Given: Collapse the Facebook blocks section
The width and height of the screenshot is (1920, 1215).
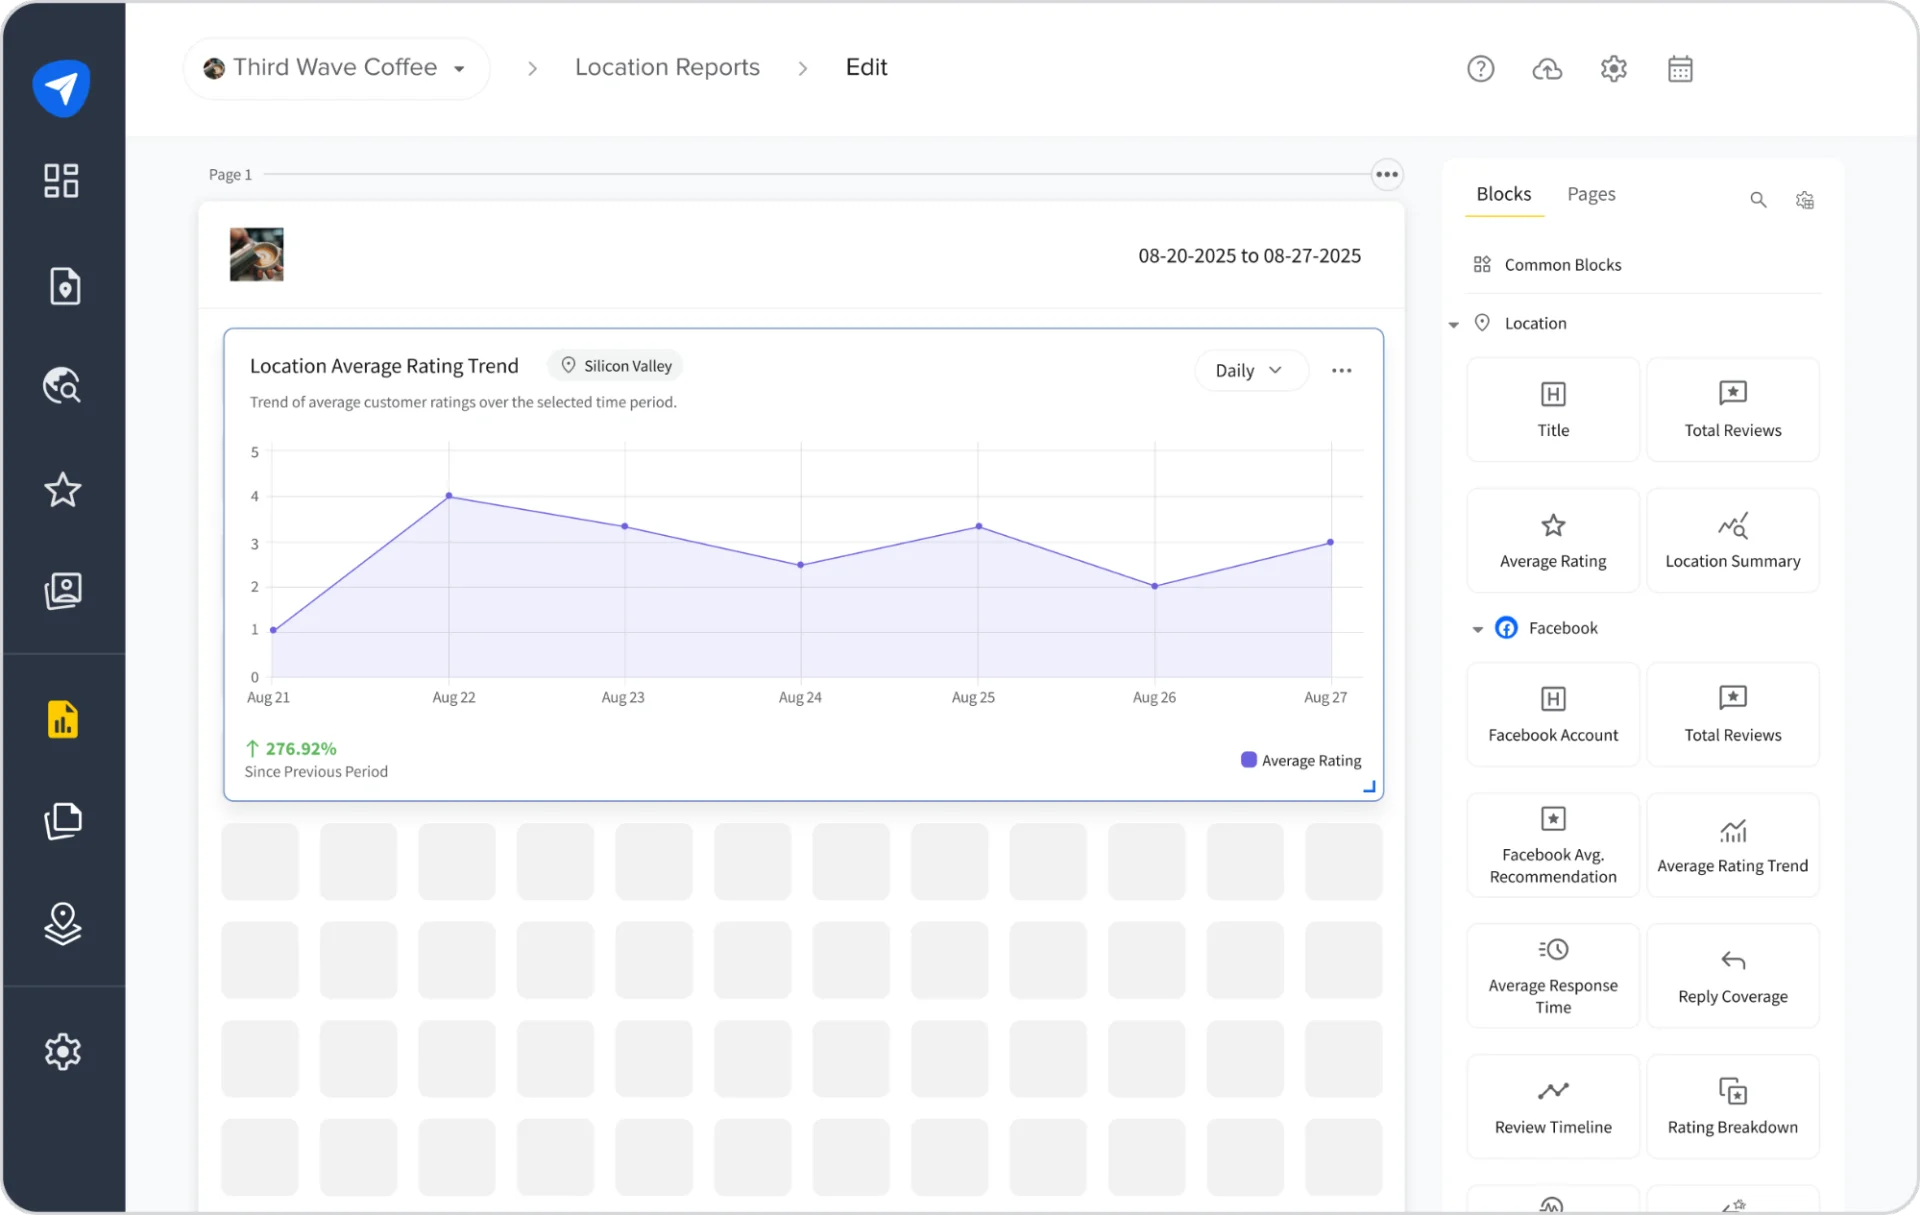Looking at the screenshot, I should 1477,629.
